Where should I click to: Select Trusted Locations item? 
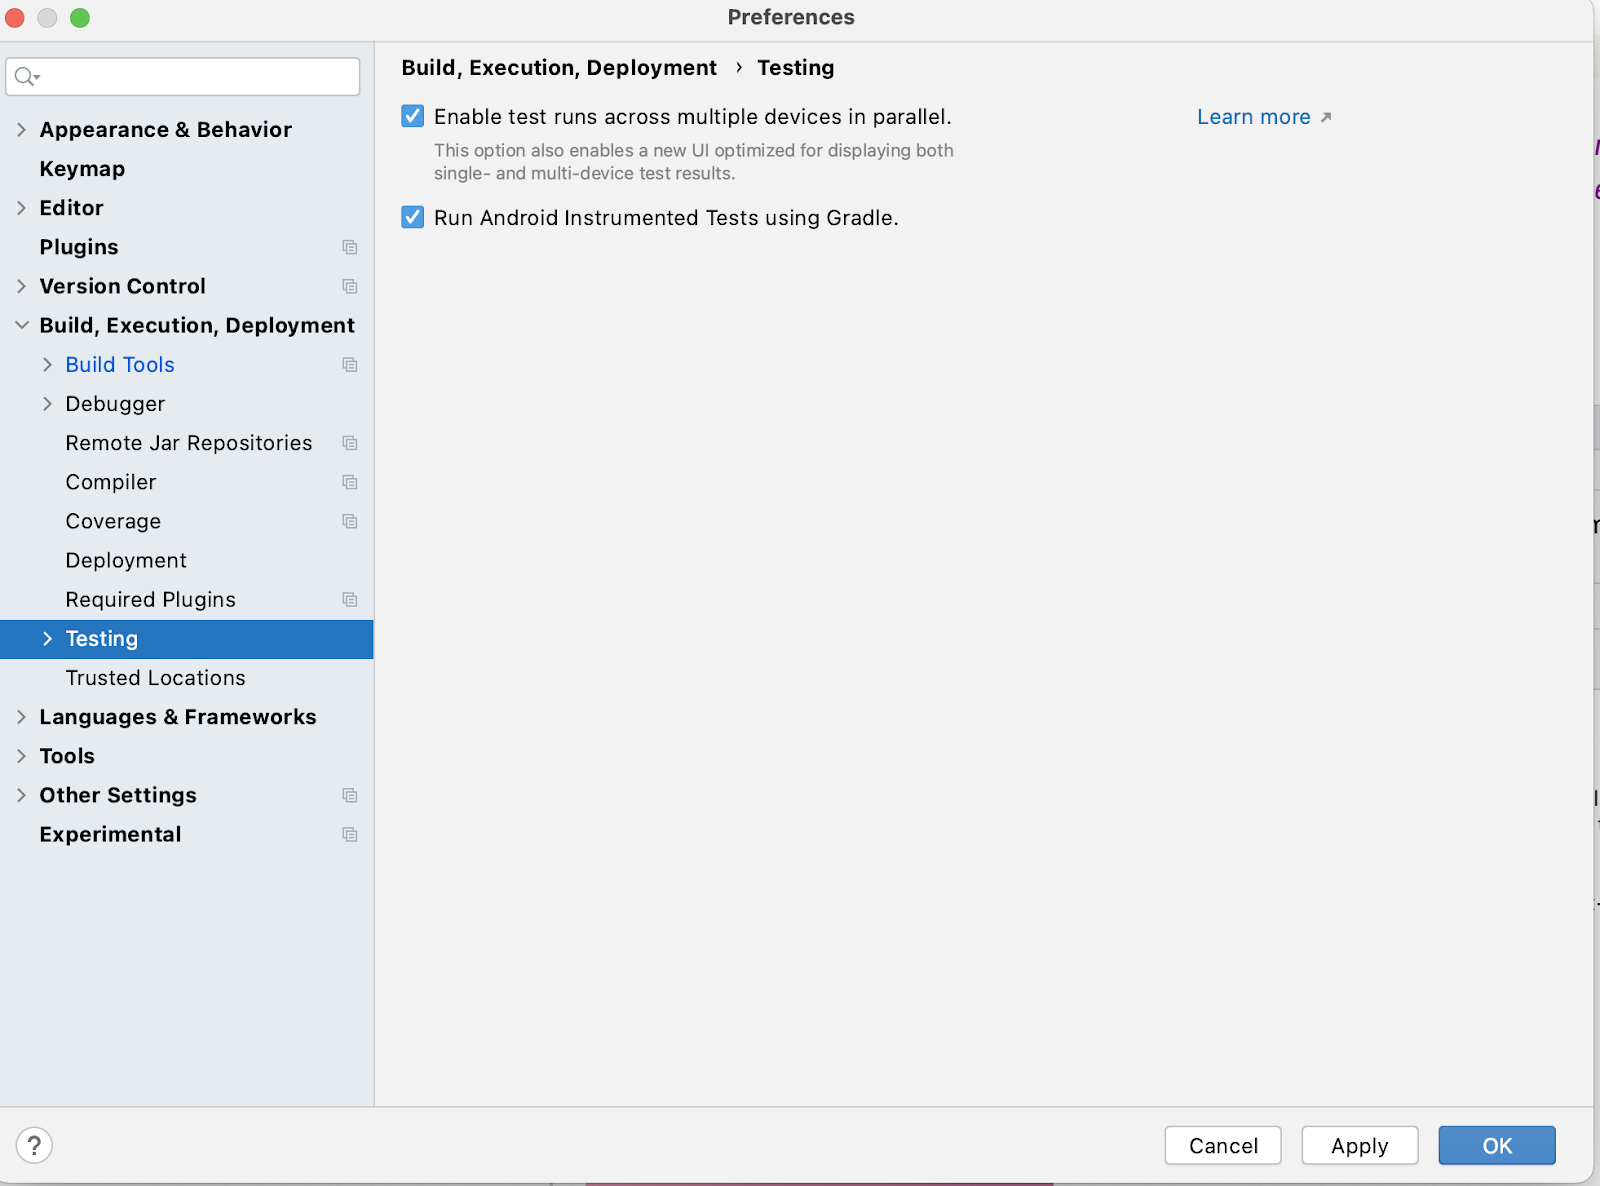tap(156, 678)
